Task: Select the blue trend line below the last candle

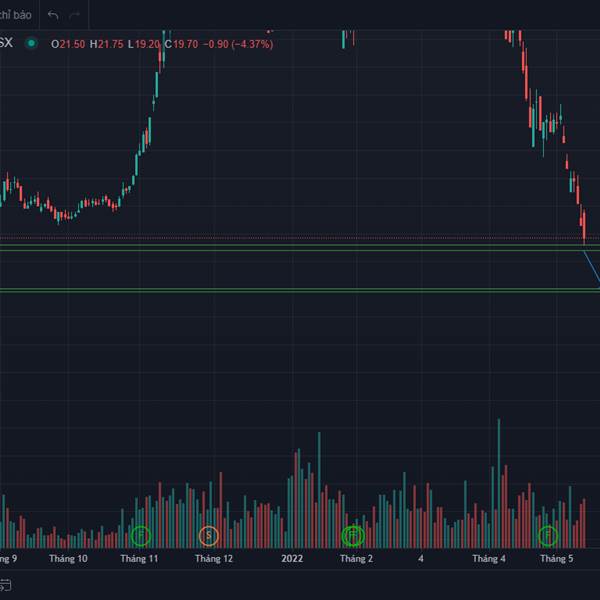Action: point(592,267)
